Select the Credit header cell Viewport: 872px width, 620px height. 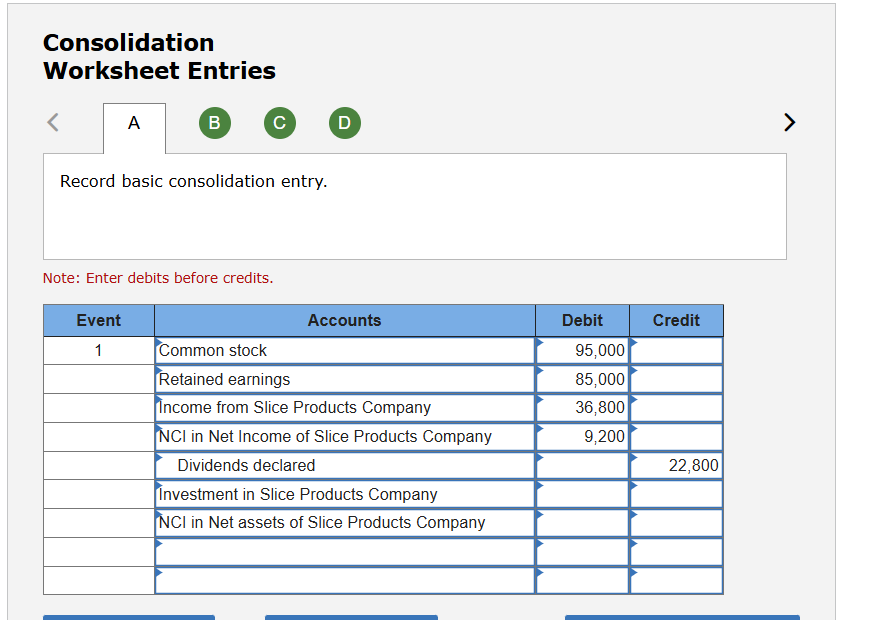[676, 320]
